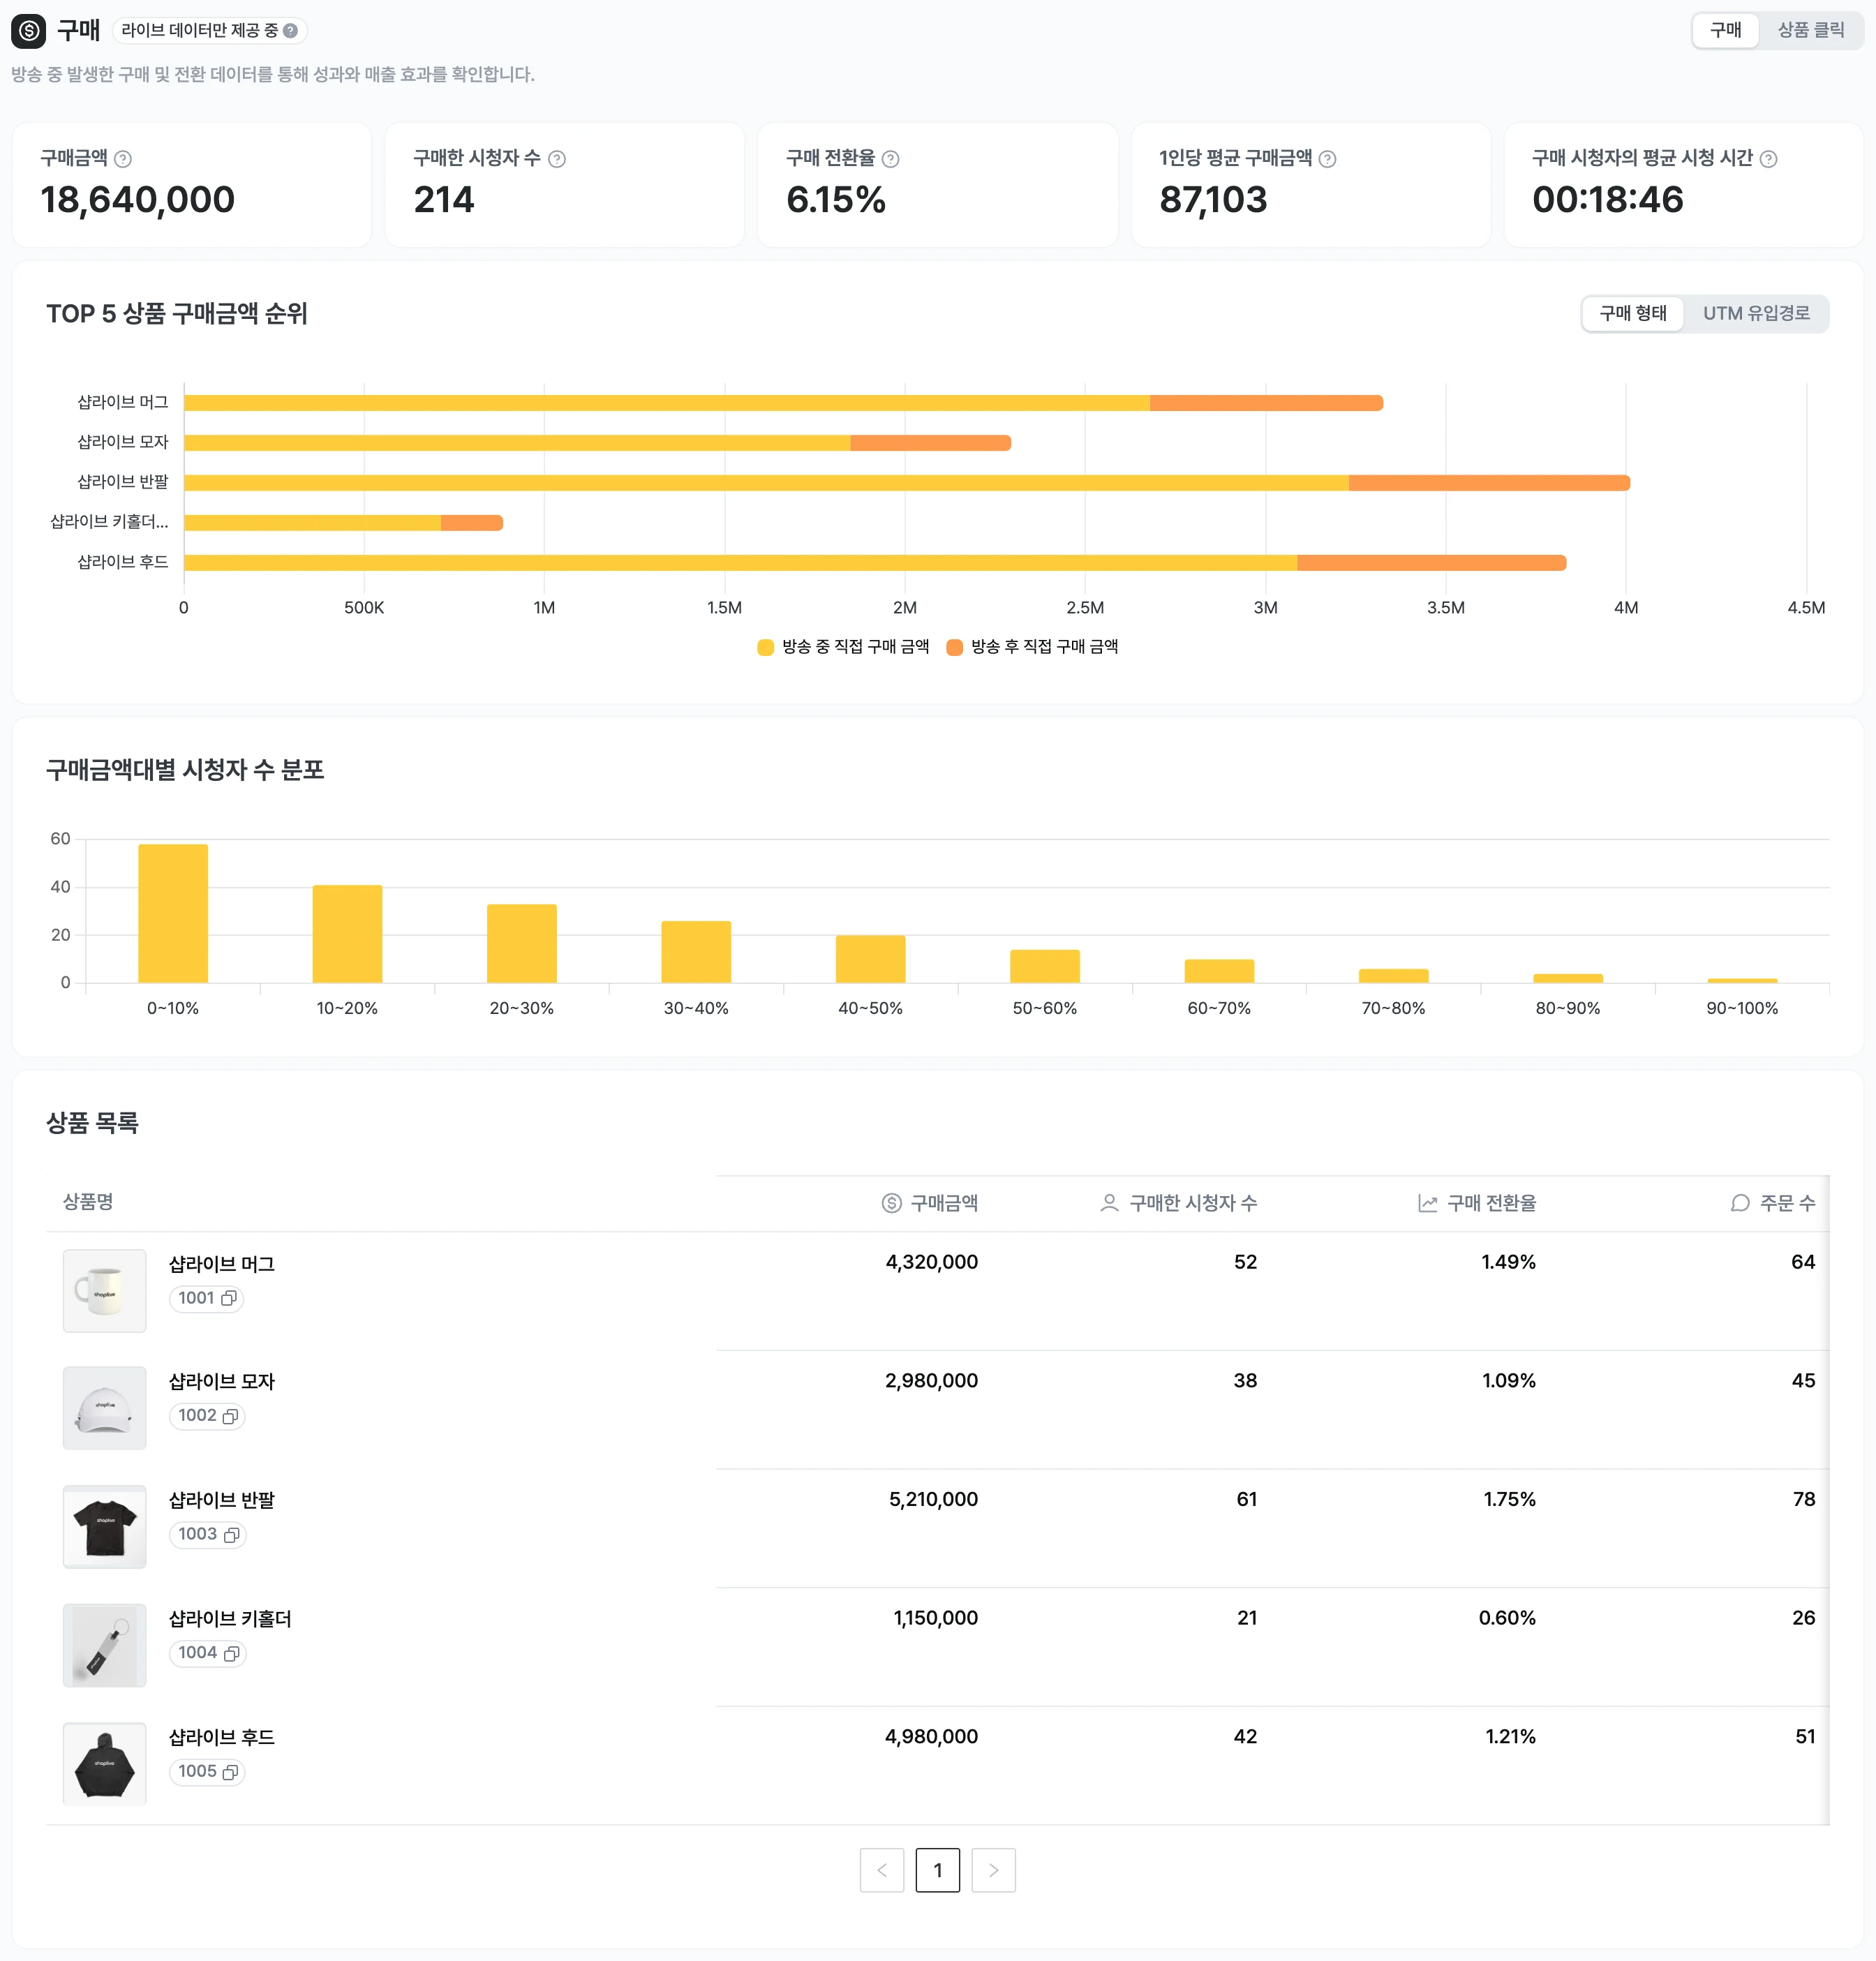Go to the next page arrow
The width and height of the screenshot is (1876, 1961).
tap(993, 1870)
